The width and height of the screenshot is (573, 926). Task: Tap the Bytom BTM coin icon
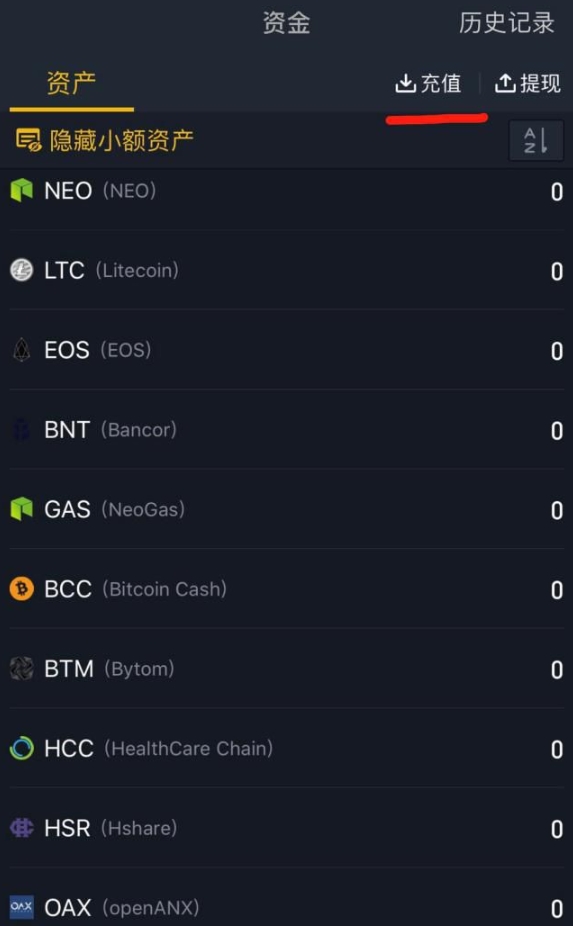[21, 669]
